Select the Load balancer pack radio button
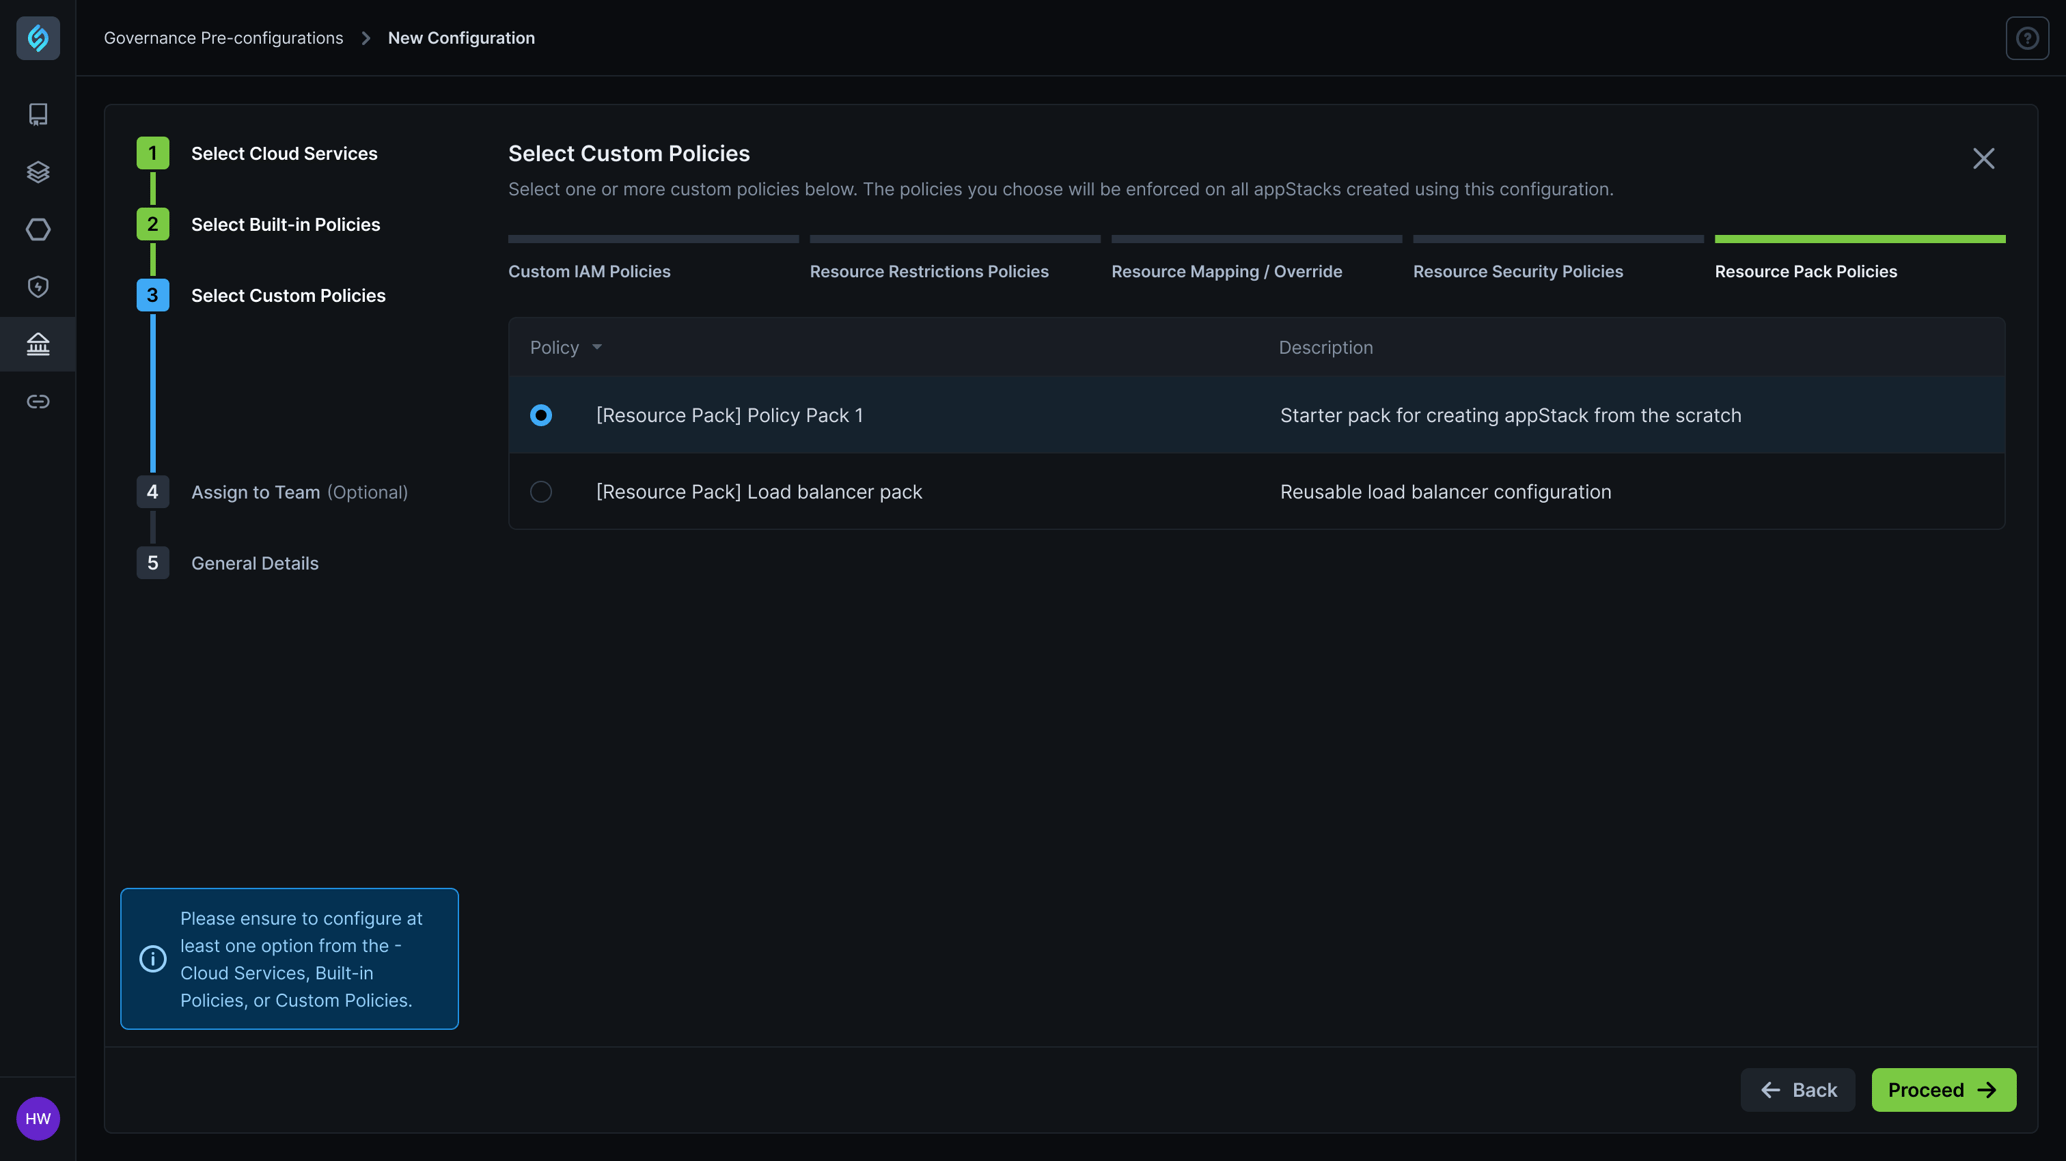Image resolution: width=2066 pixels, height=1161 pixels. coord(541,491)
